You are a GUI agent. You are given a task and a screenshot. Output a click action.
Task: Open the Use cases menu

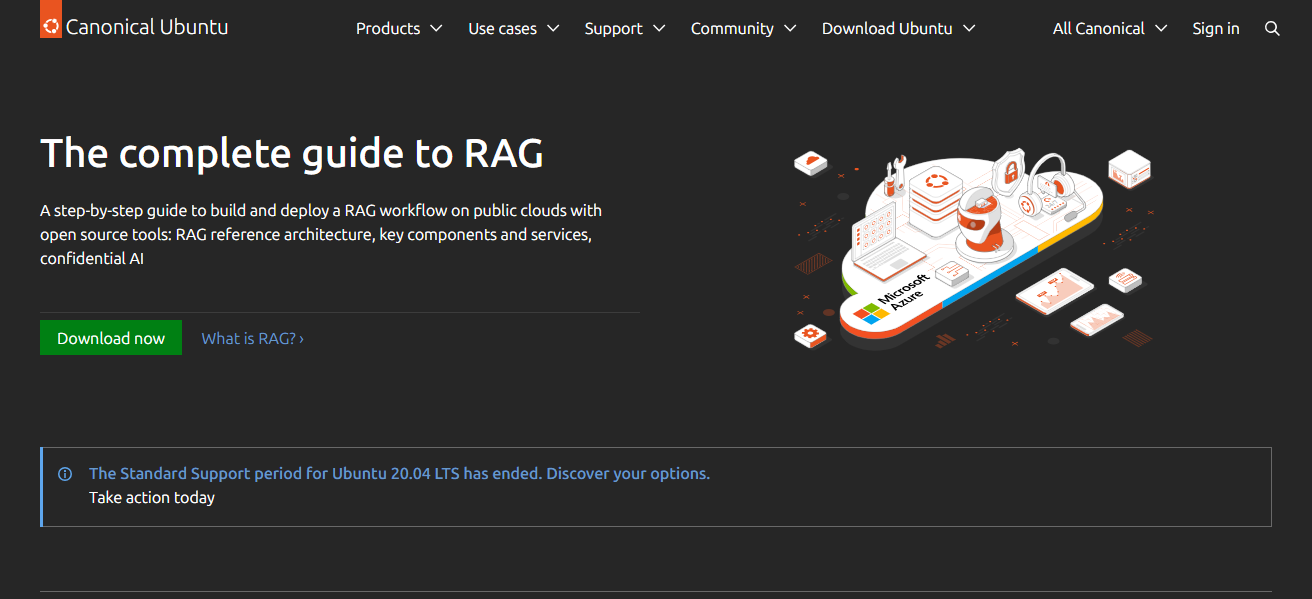[x=514, y=29]
